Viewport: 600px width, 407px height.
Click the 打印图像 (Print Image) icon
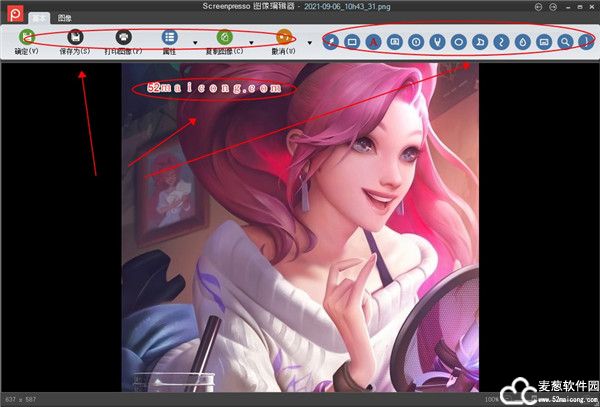click(123, 38)
